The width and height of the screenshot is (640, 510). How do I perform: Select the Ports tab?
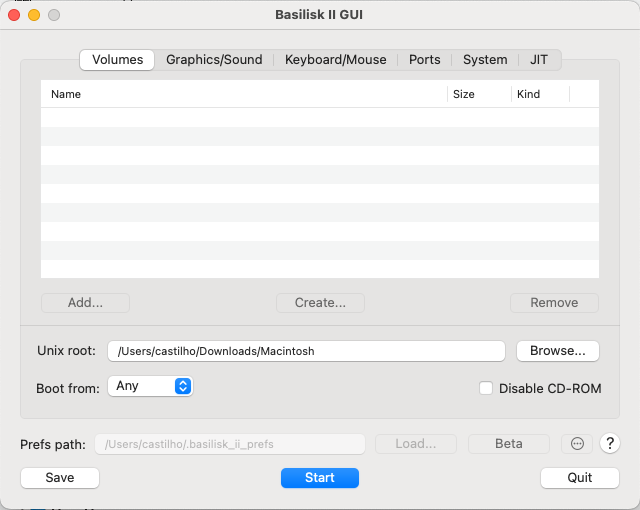(x=424, y=60)
